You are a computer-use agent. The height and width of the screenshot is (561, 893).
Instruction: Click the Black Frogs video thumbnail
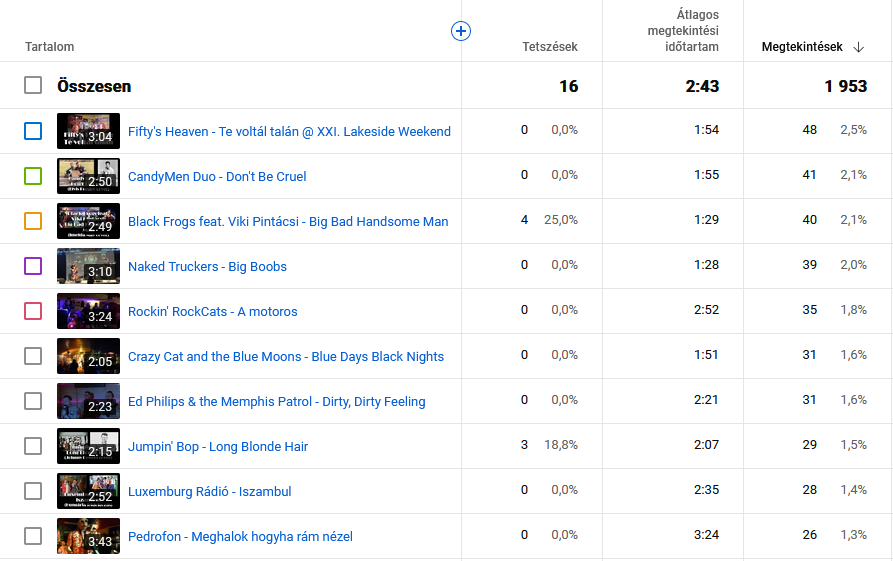(88, 221)
